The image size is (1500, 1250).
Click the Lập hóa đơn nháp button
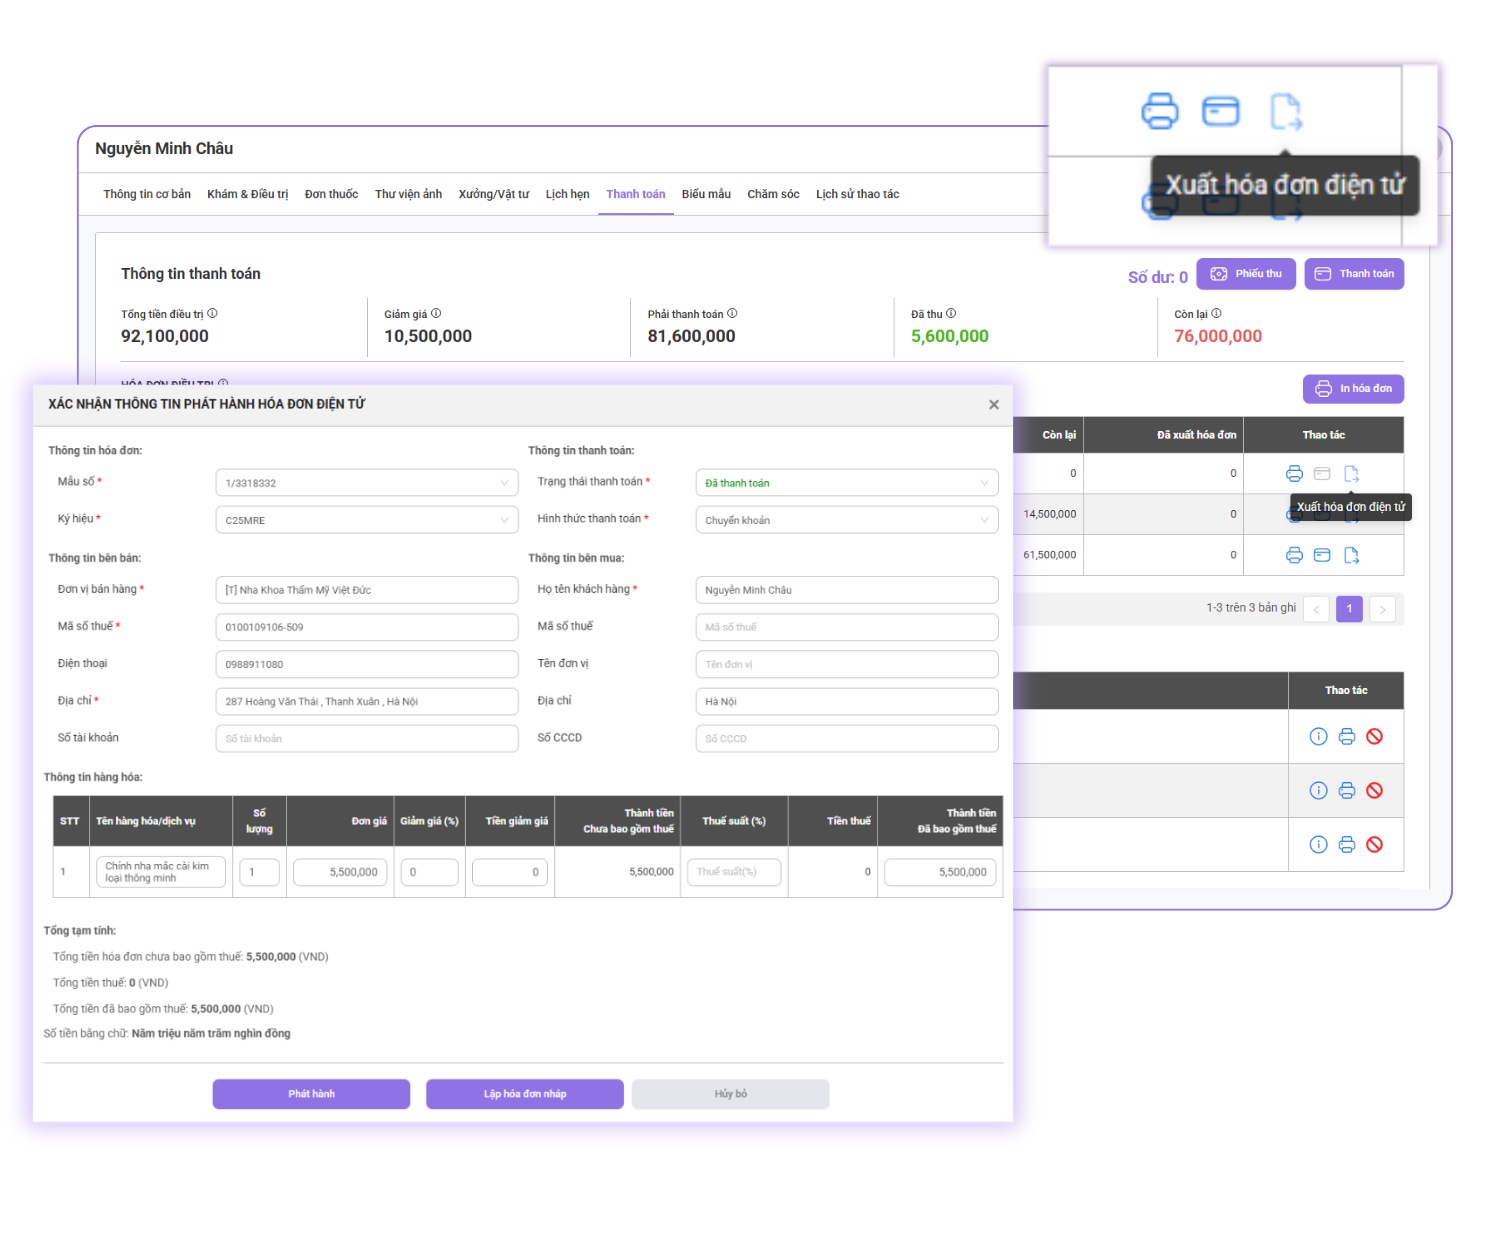click(525, 1094)
